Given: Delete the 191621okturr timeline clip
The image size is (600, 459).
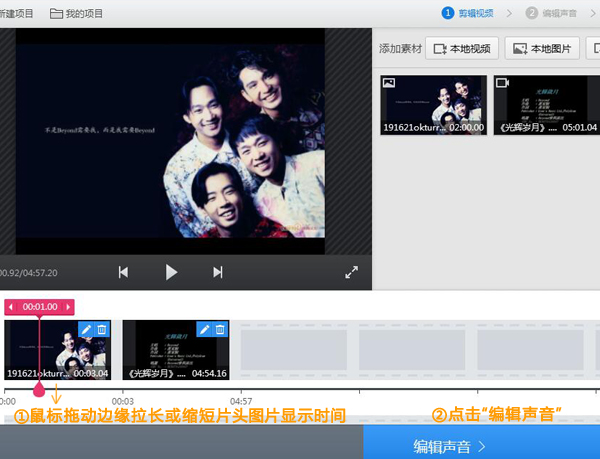Looking at the screenshot, I should point(102,329).
